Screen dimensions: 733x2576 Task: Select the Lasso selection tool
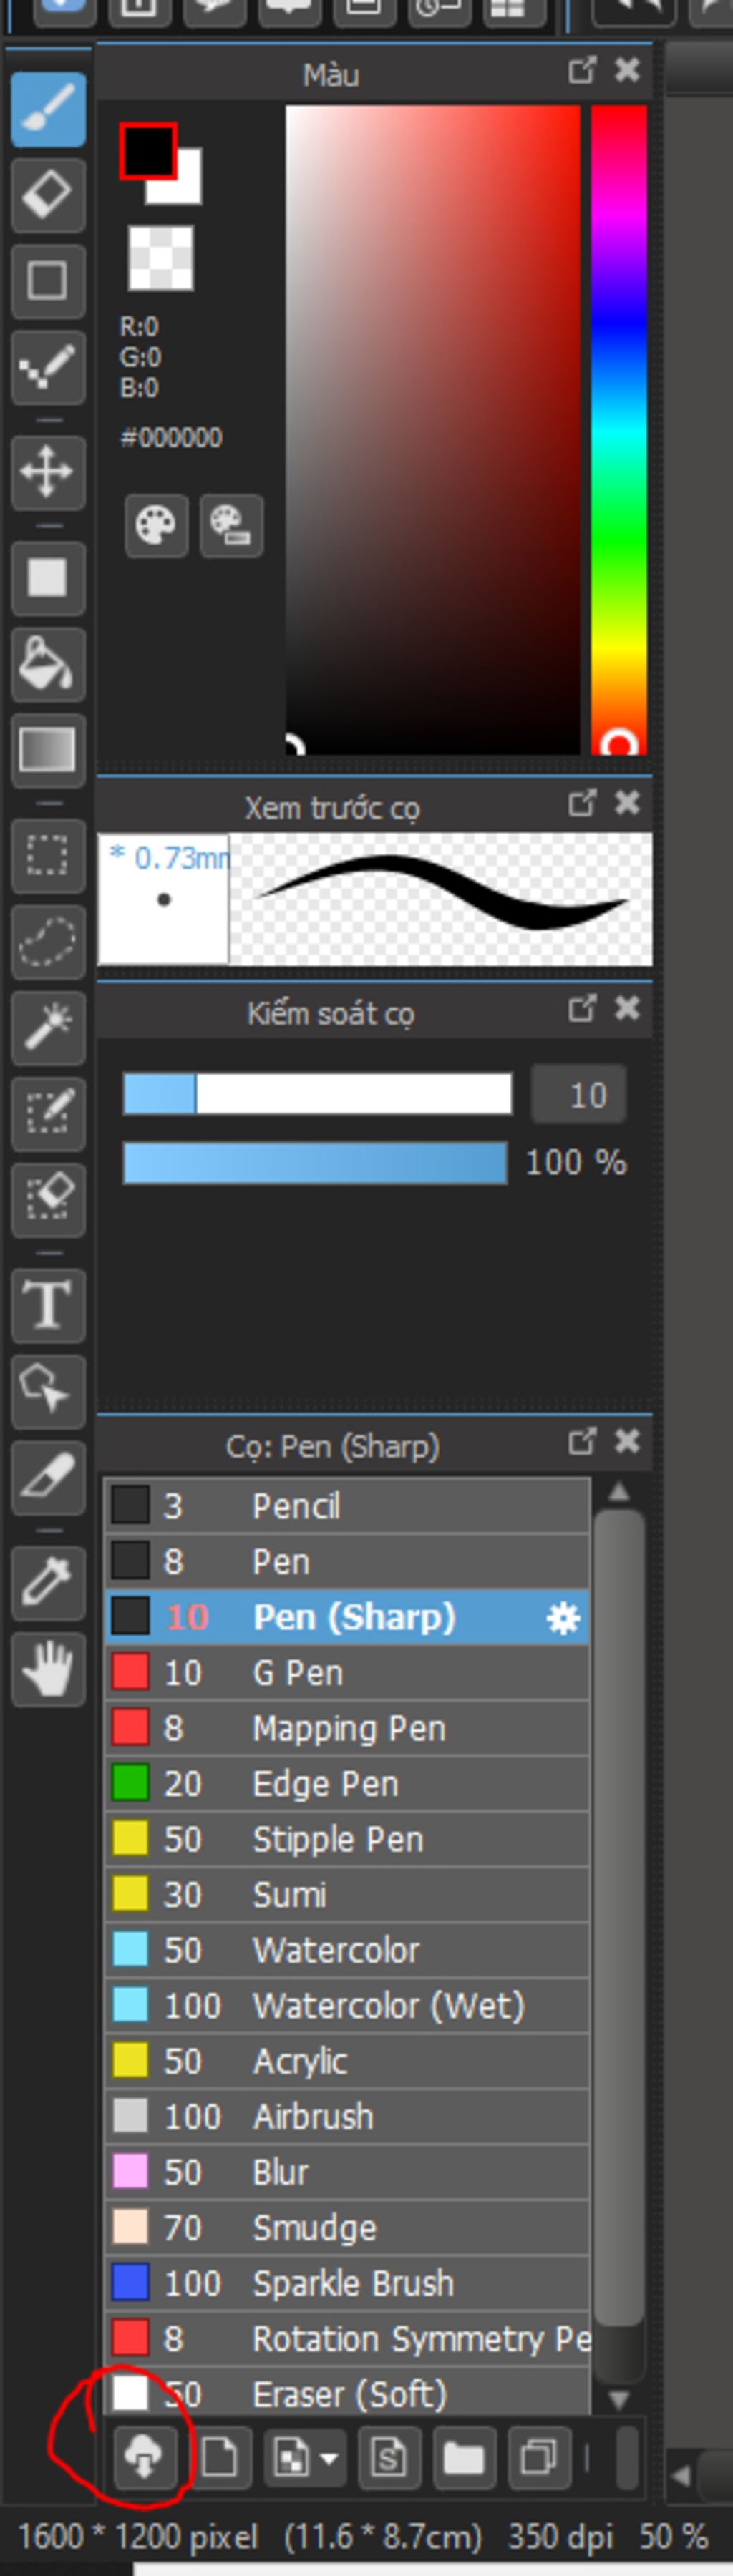click(48, 941)
